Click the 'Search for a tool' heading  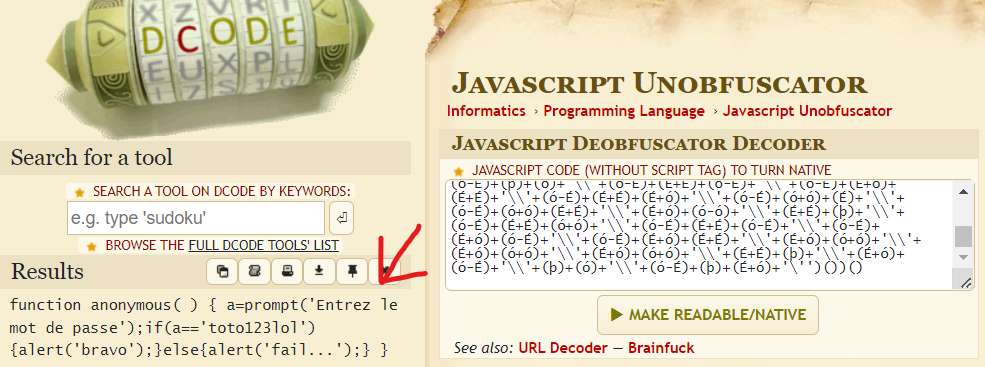coord(92,157)
